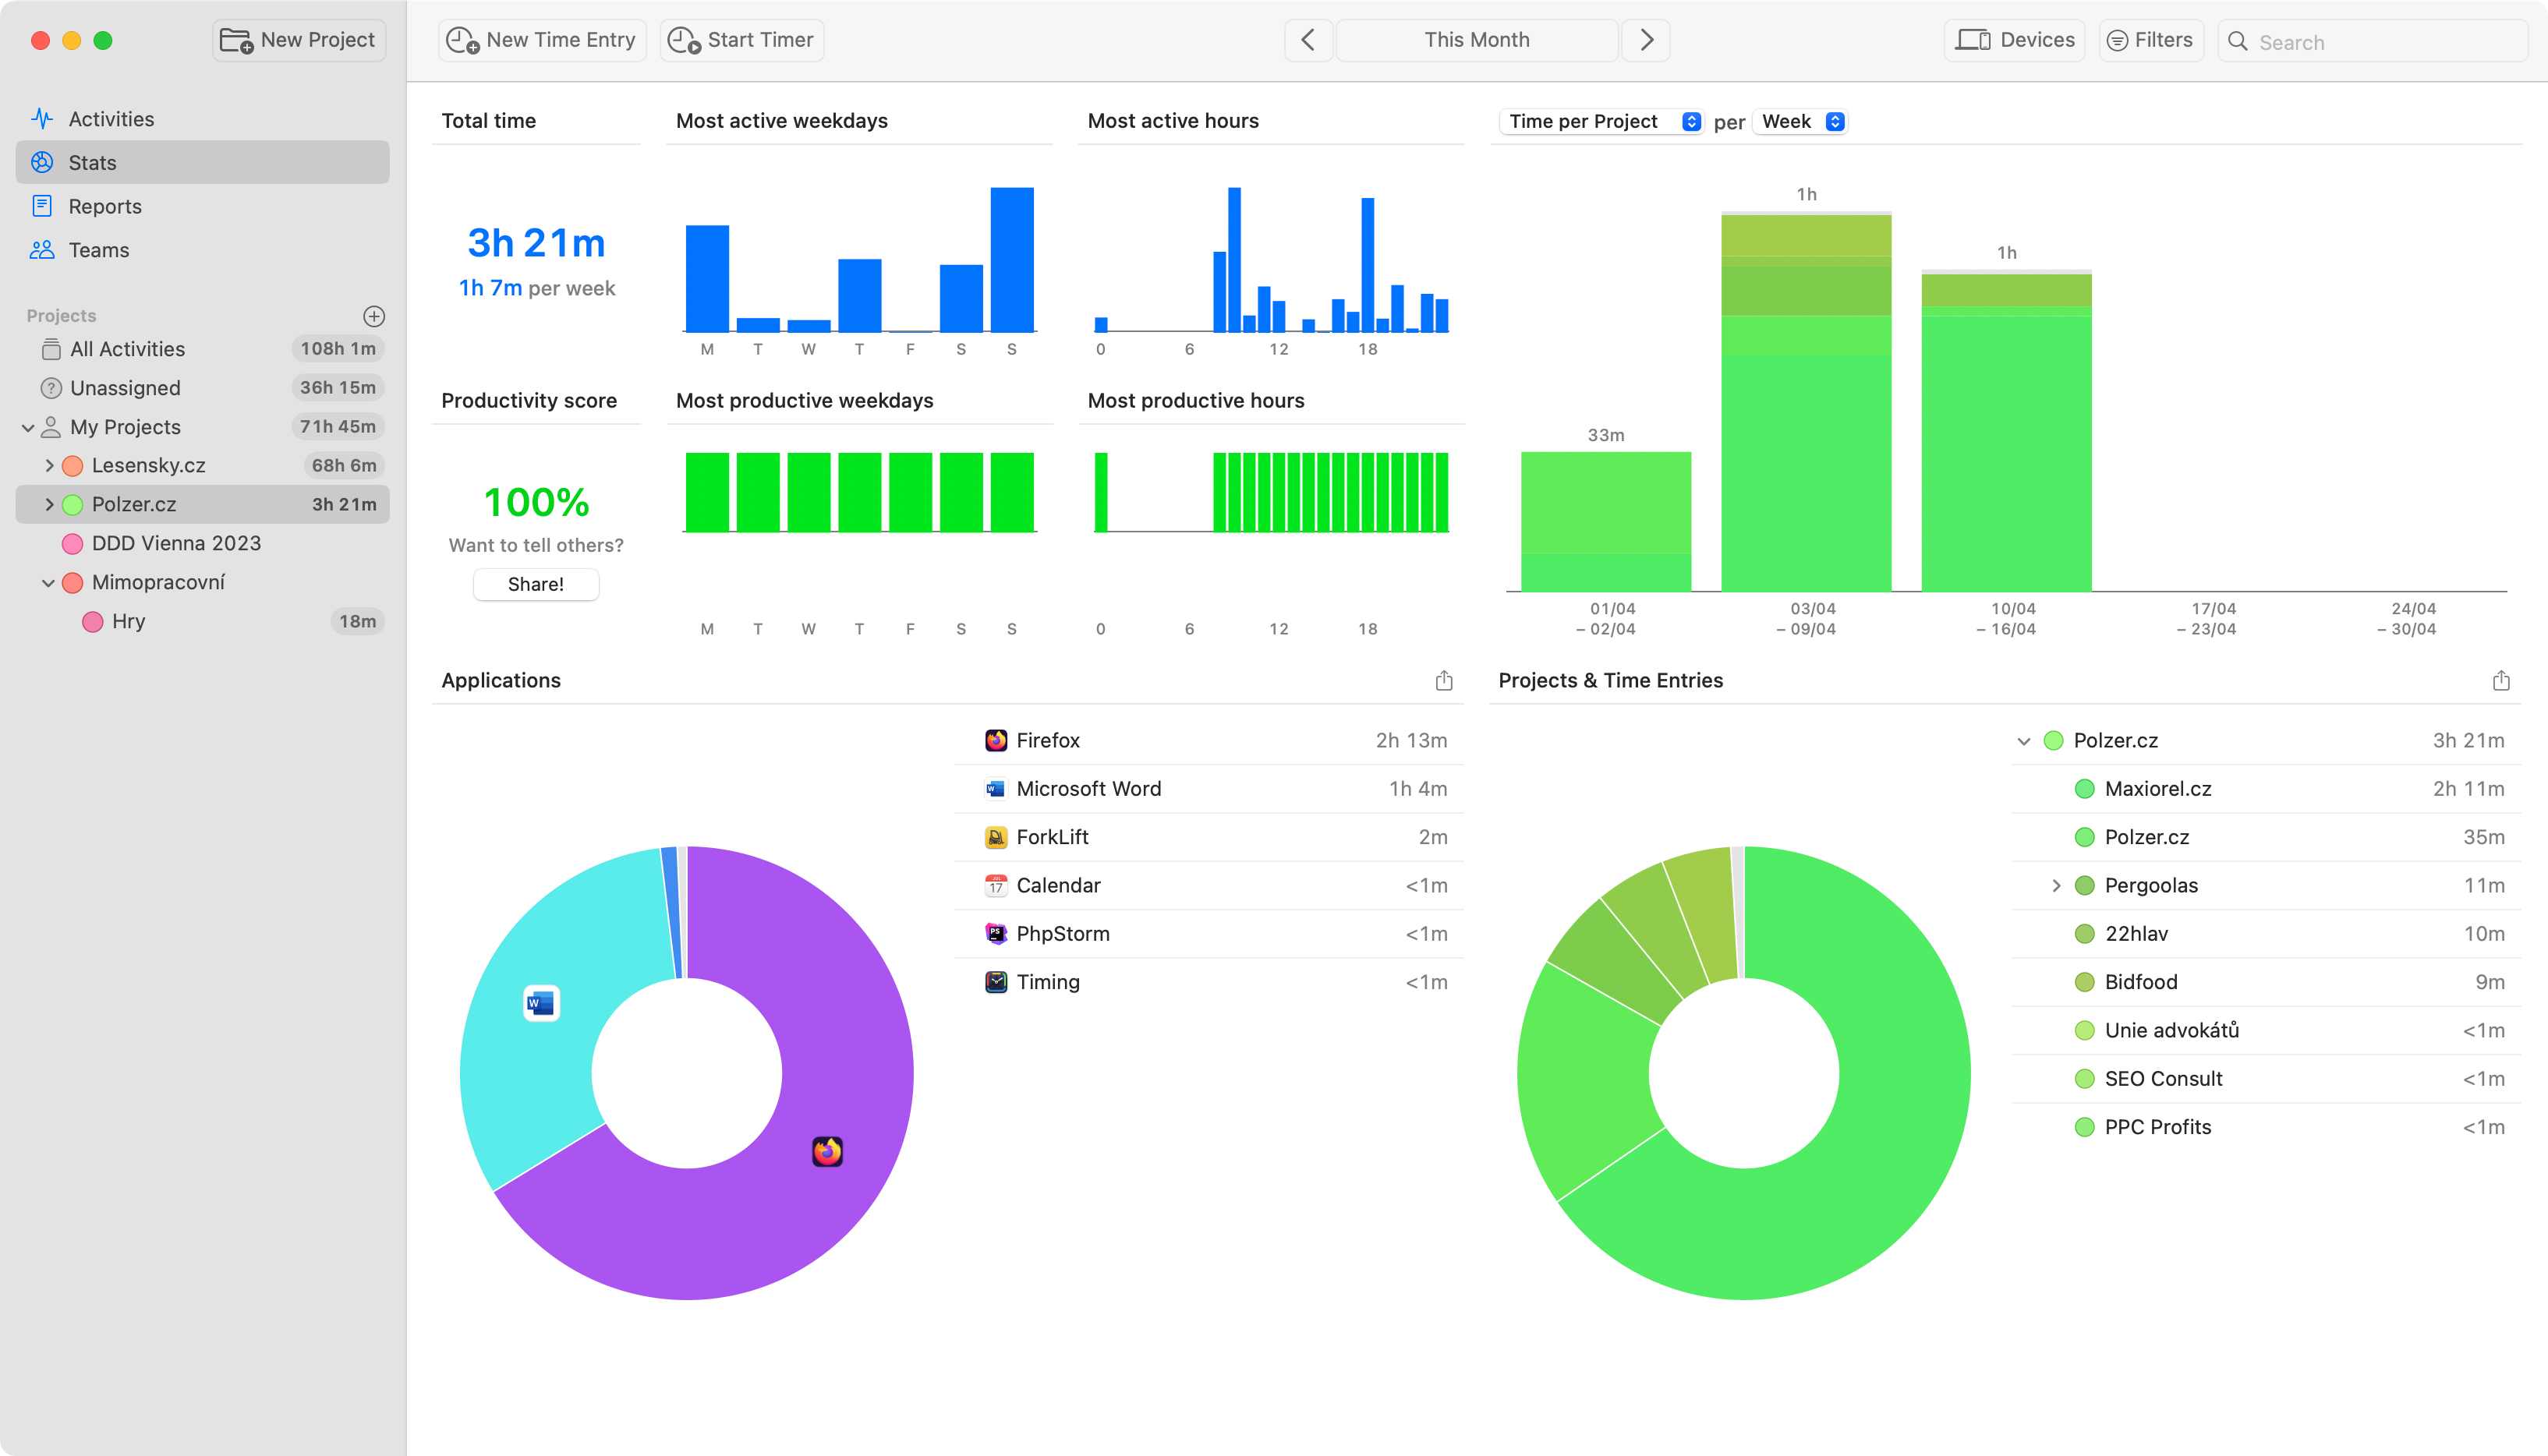2548x1456 pixels.
Task: Click the Share! button
Action: tap(535, 584)
